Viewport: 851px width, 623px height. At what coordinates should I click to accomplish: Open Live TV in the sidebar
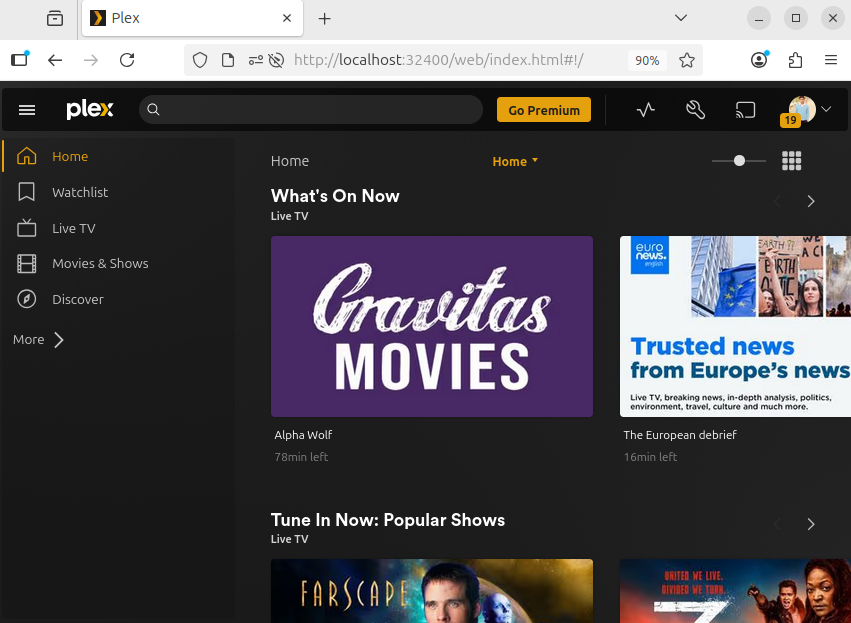(x=73, y=228)
